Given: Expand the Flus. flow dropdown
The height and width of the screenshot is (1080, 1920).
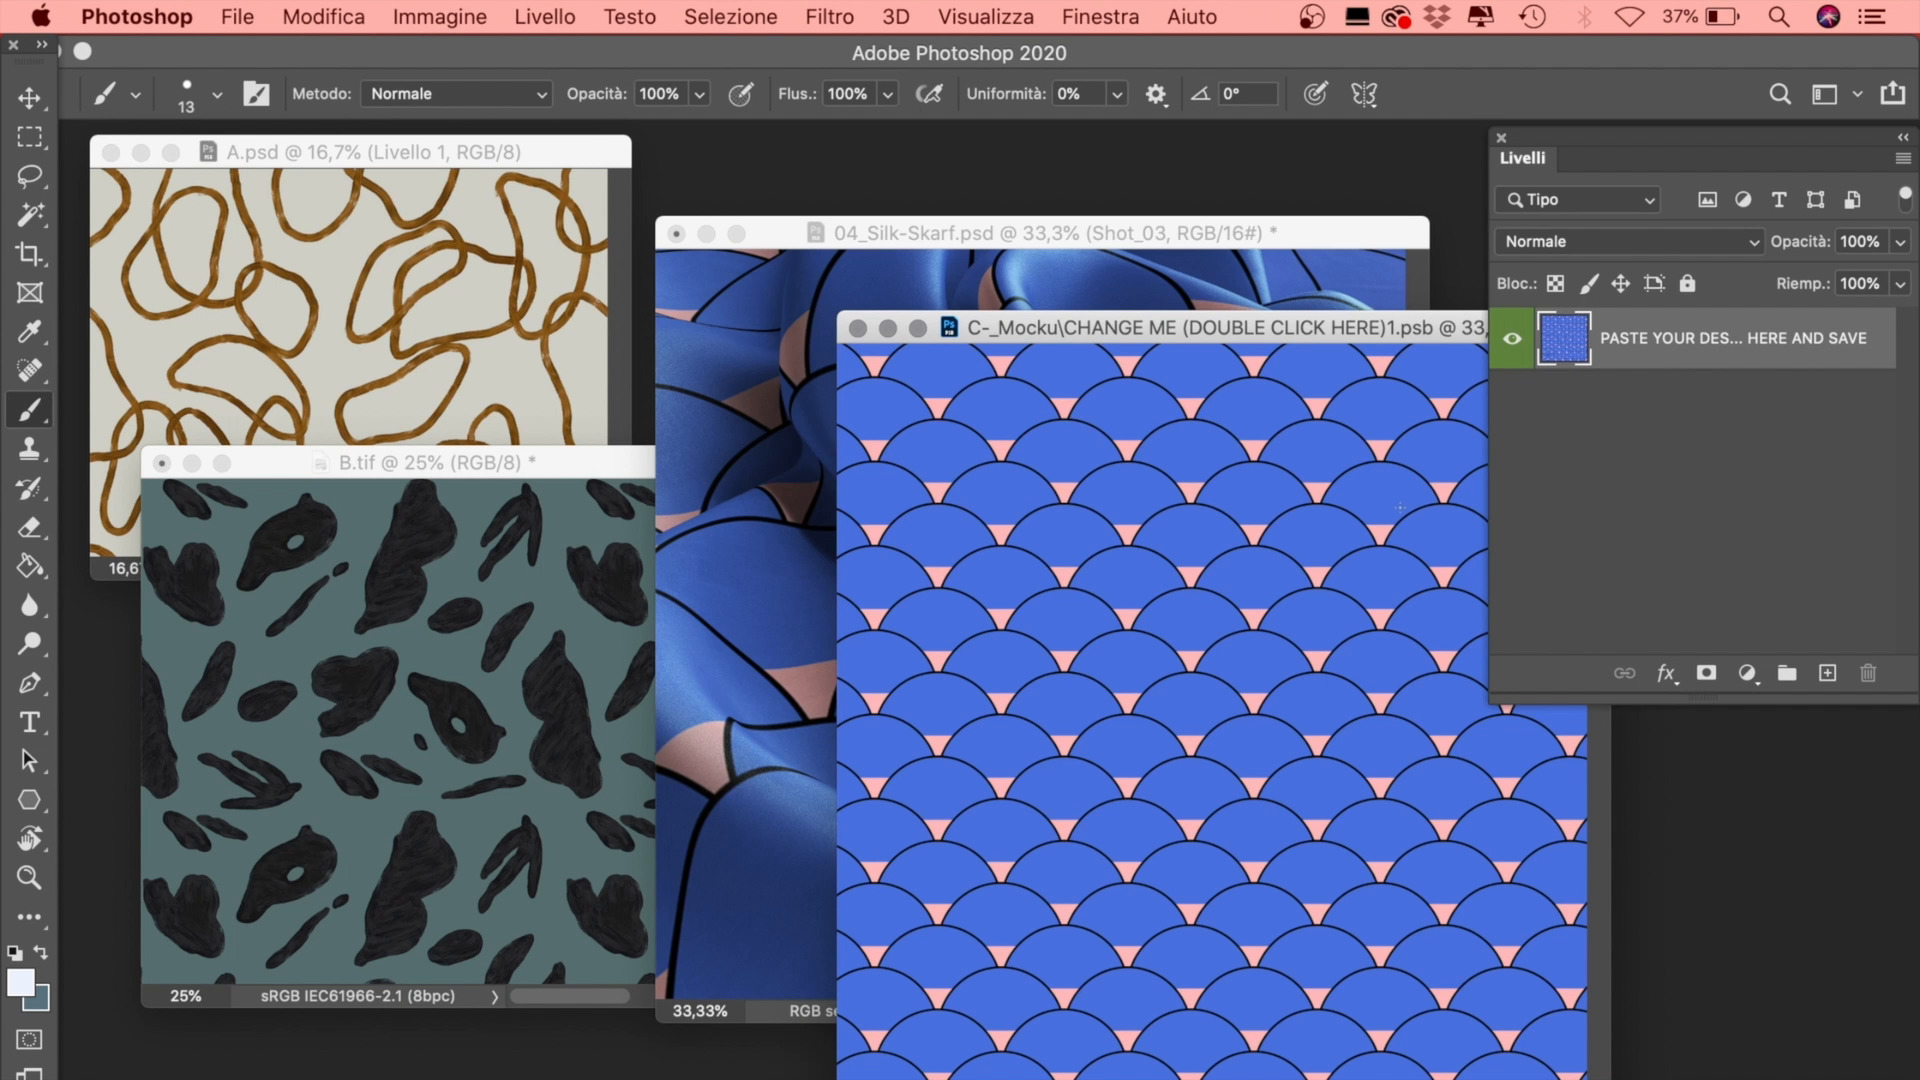Looking at the screenshot, I should (x=887, y=94).
